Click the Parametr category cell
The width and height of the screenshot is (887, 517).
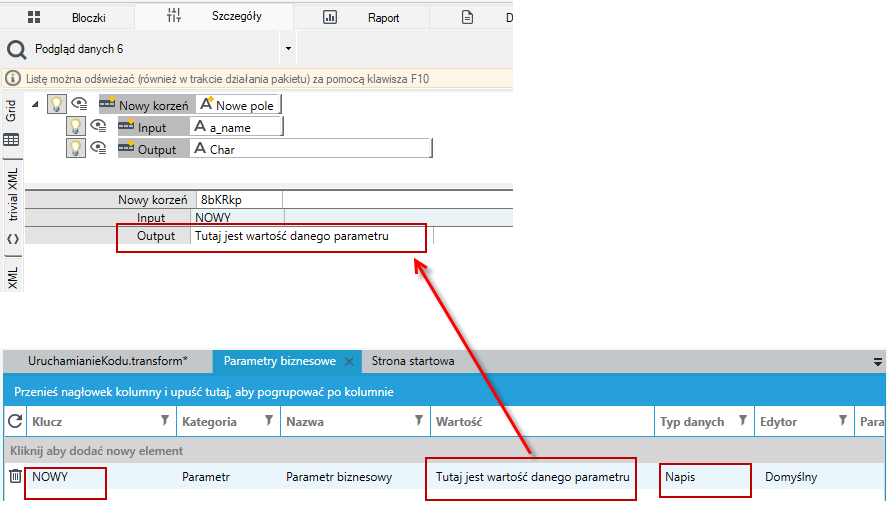pyautogui.click(x=229, y=477)
